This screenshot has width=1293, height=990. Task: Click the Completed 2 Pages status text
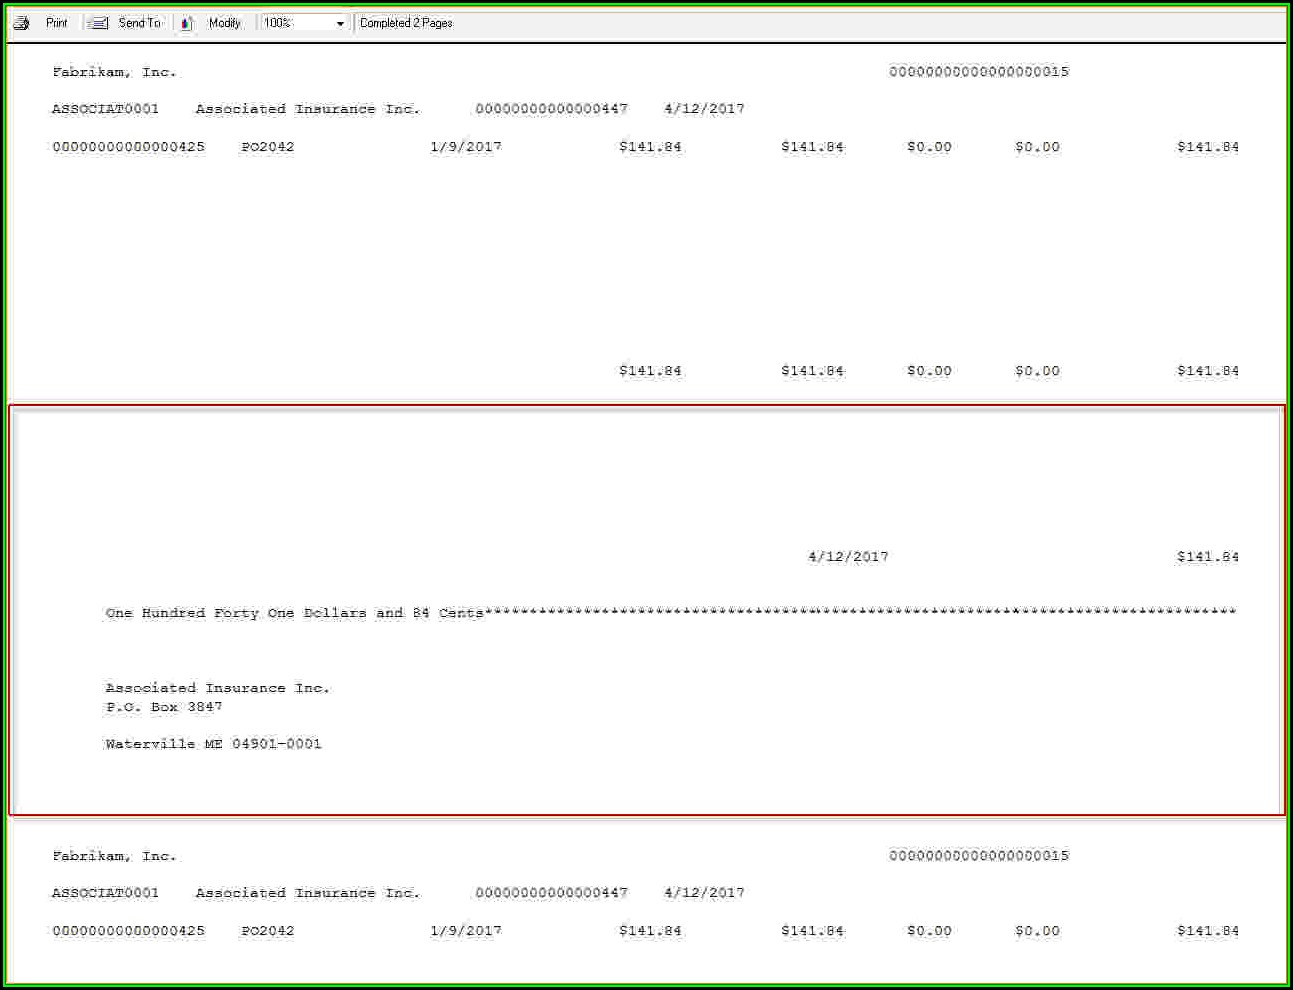(x=406, y=23)
